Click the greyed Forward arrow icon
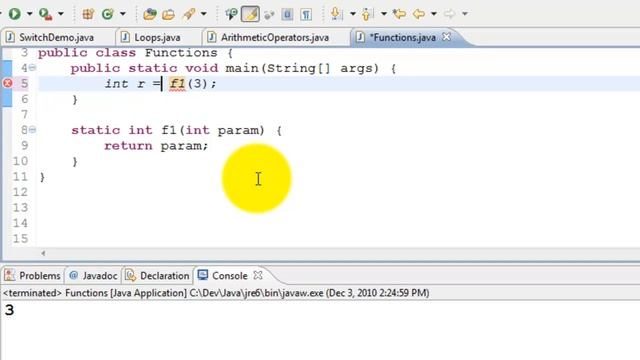 coord(449,14)
